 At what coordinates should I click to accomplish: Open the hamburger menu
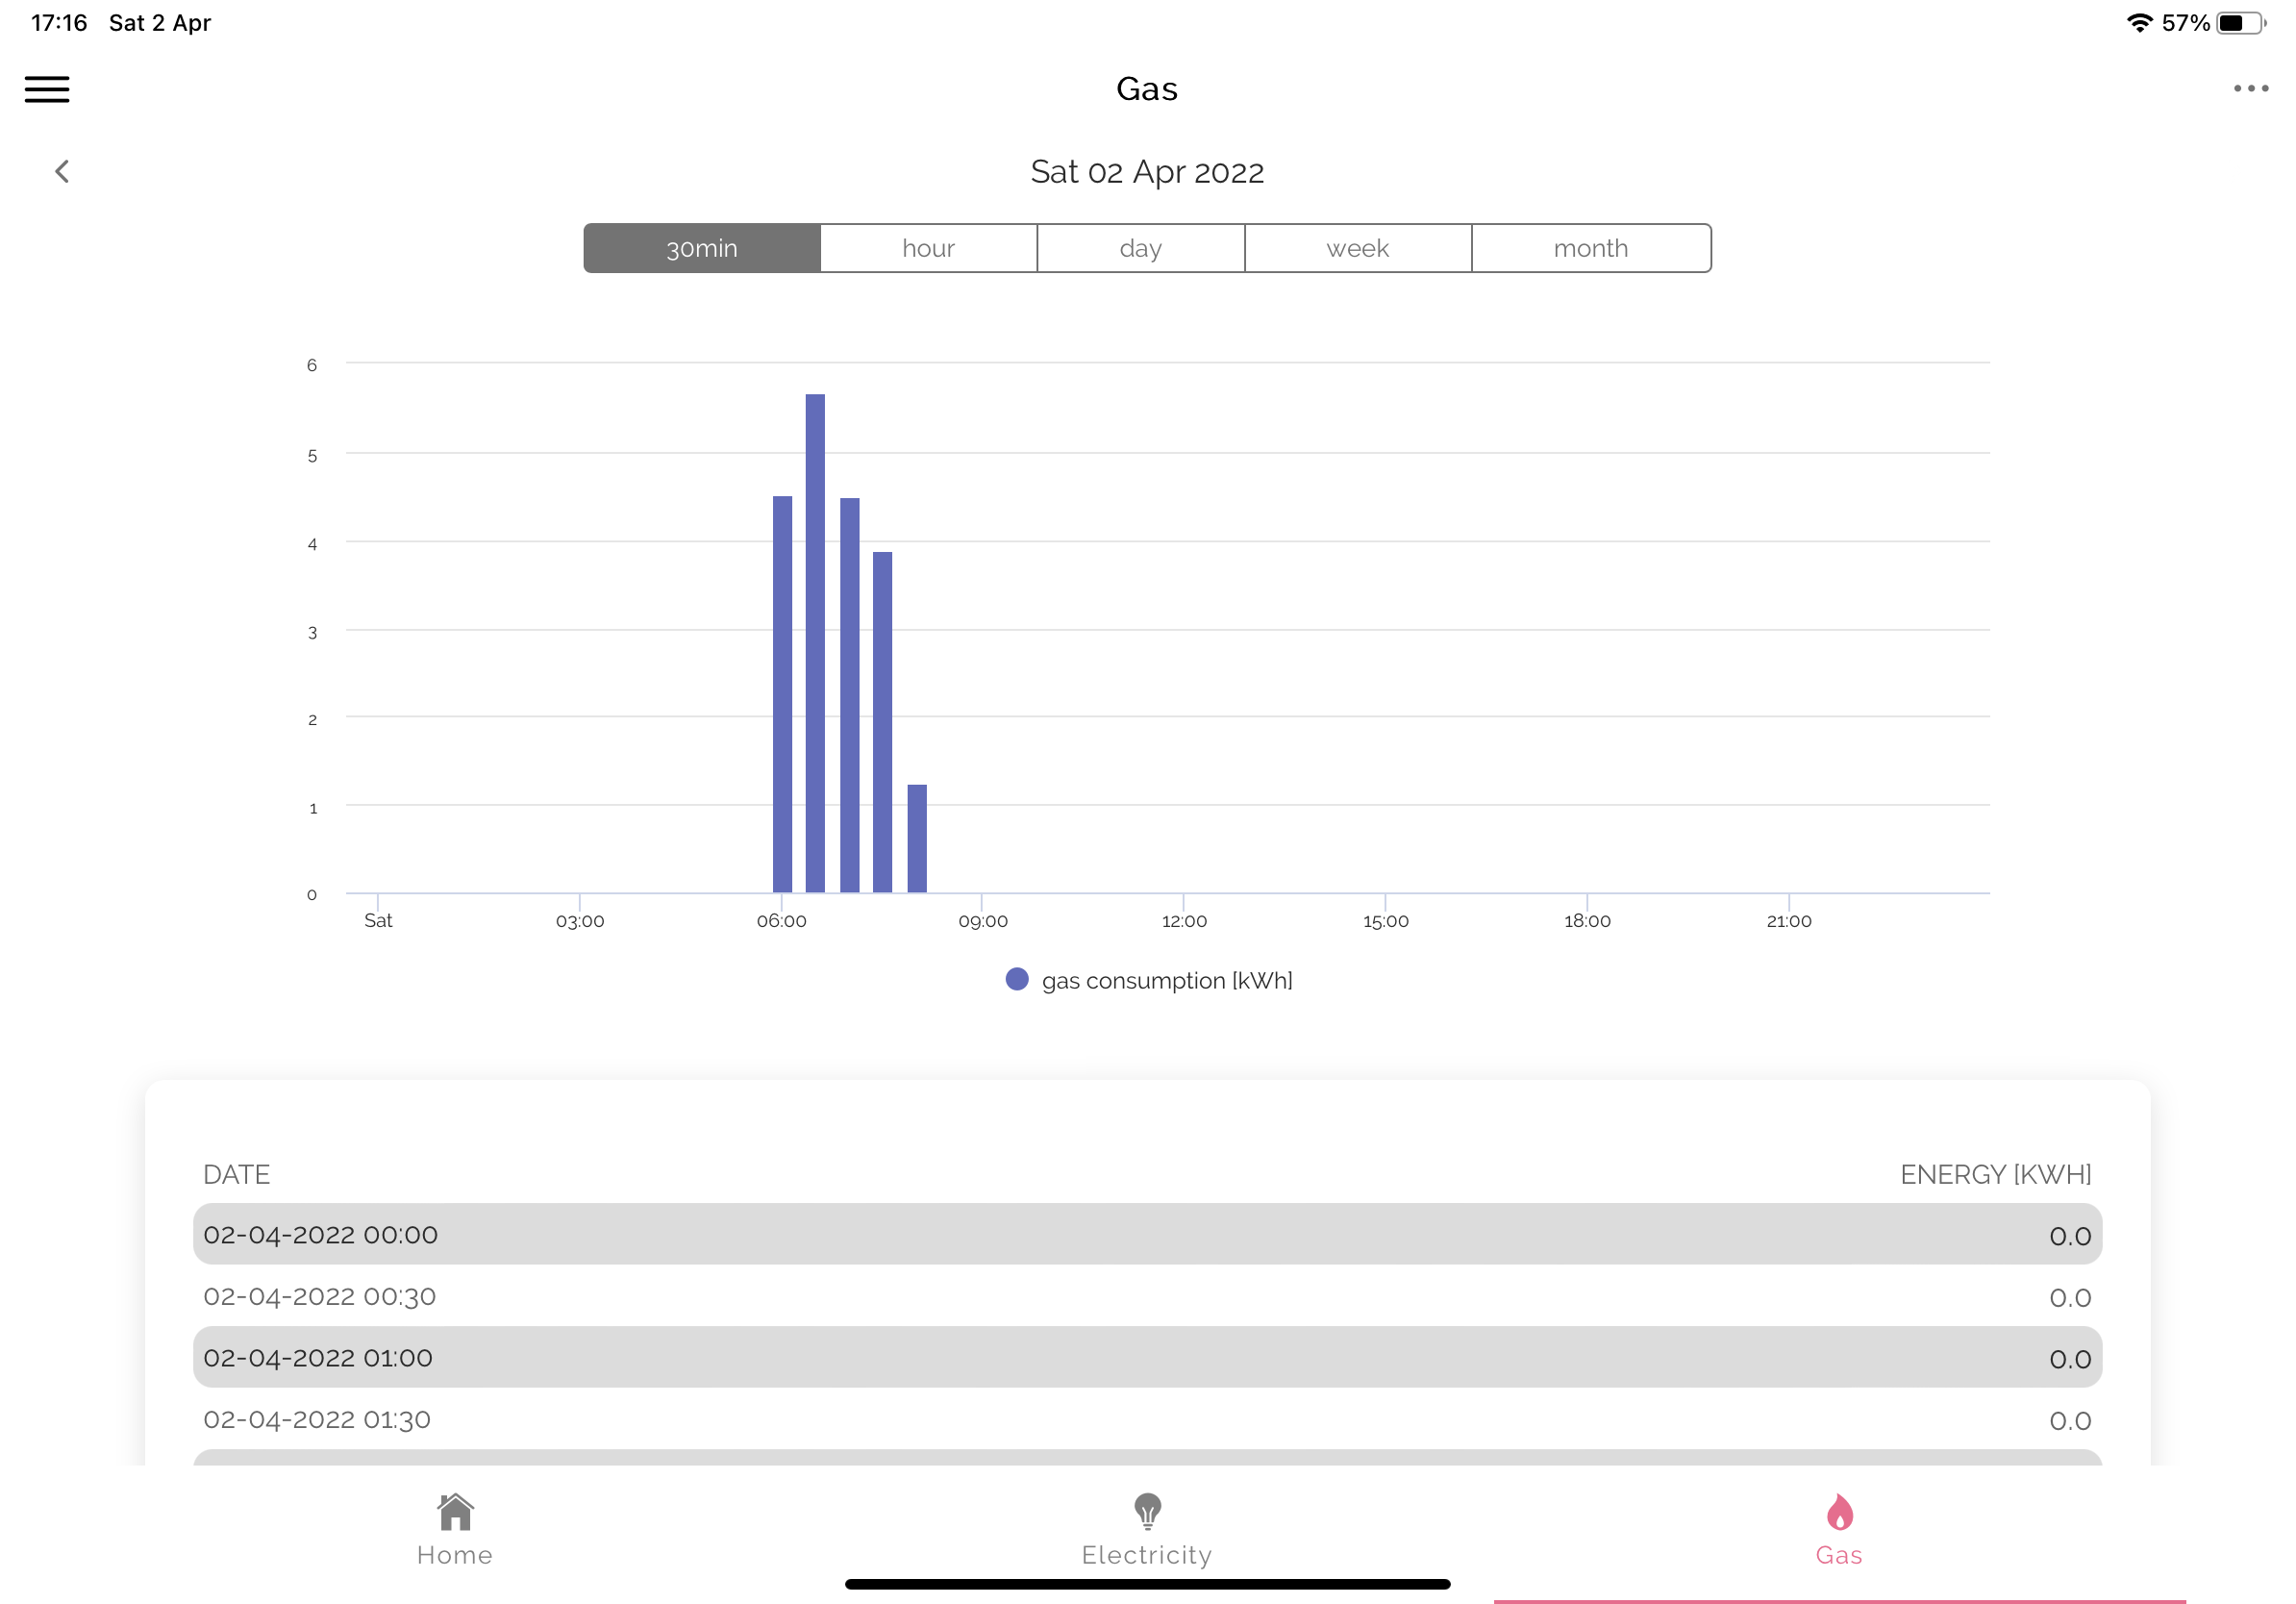[47, 89]
